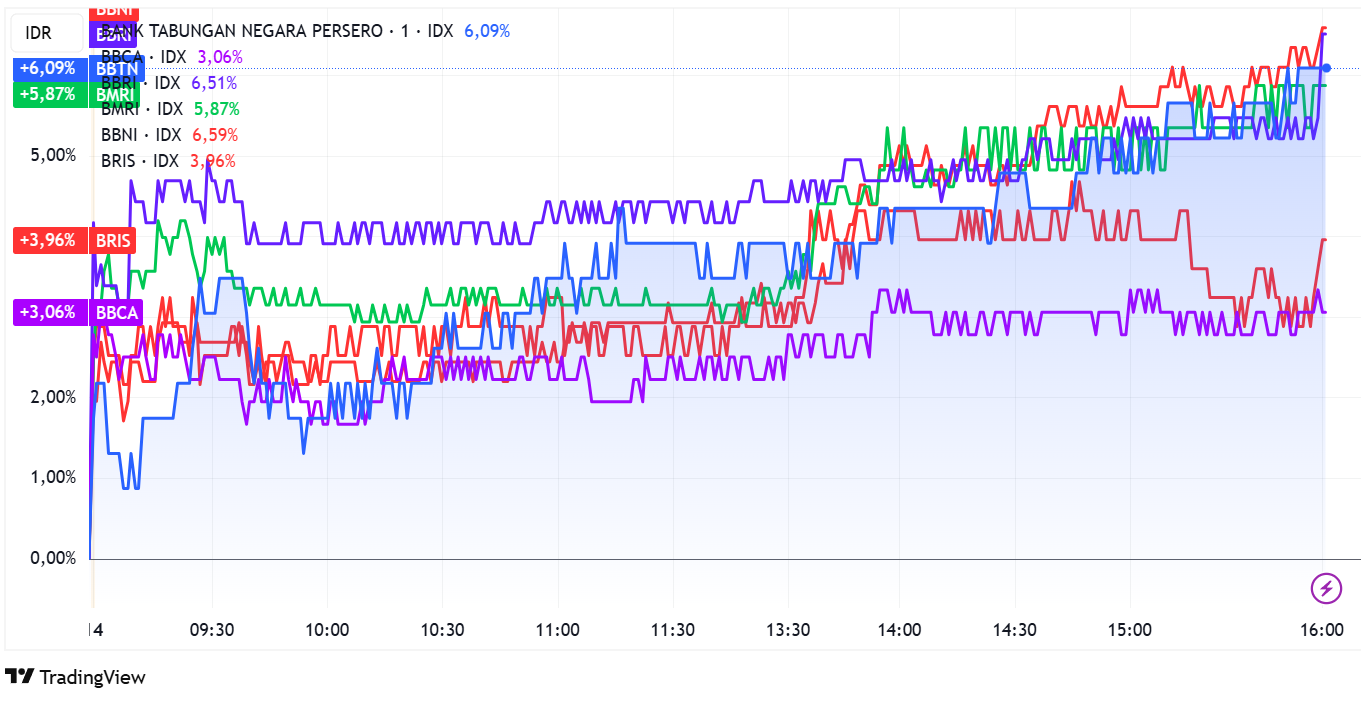1361x701 pixels.
Task: Click the 09:30 time axis label
Action: pos(211,630)
